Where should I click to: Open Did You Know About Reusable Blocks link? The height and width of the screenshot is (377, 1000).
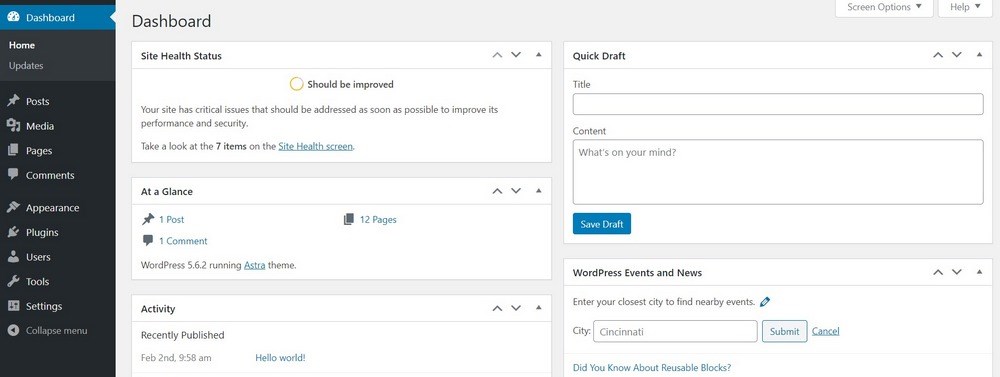[x=652, y=368]
